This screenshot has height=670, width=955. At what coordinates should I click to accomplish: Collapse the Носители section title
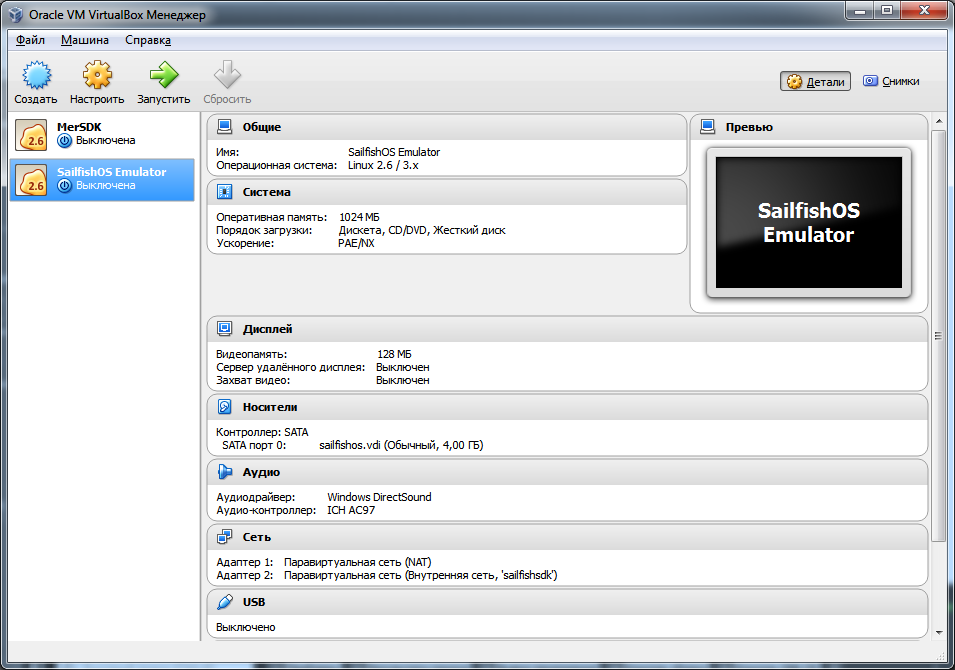click(269, 407)
